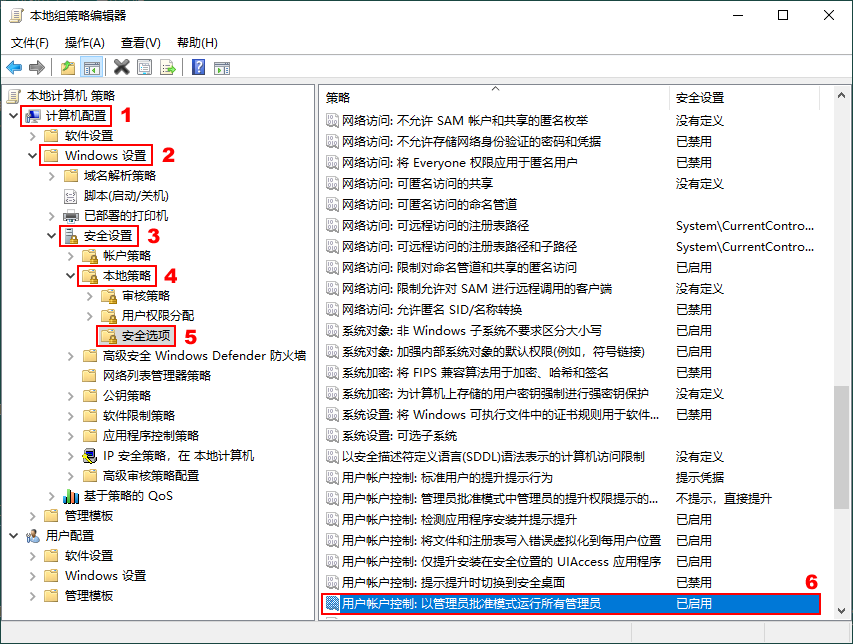
Task: Click the 用户权限分配 folder icon
Action: pyautogui.click(x=109, y=316)
